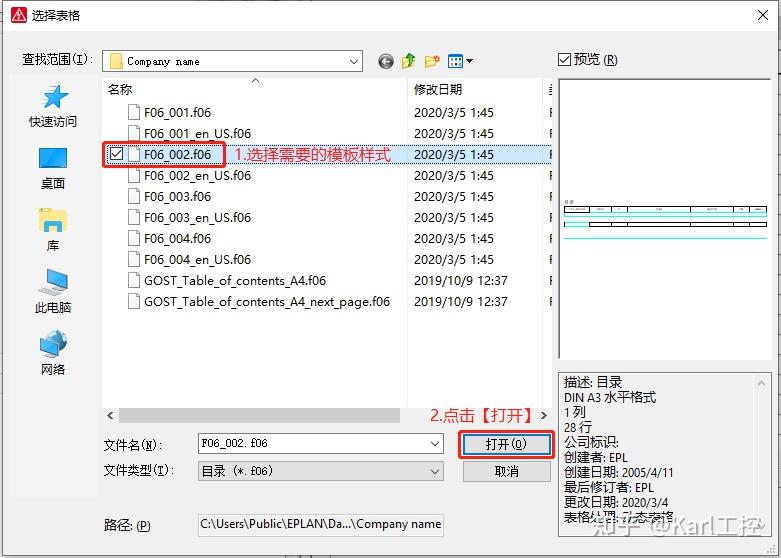Uncheck the F06_002.f06 item checkbox
Image resolution: width=781 pixels, height=558 pixels.
point(116,154)
